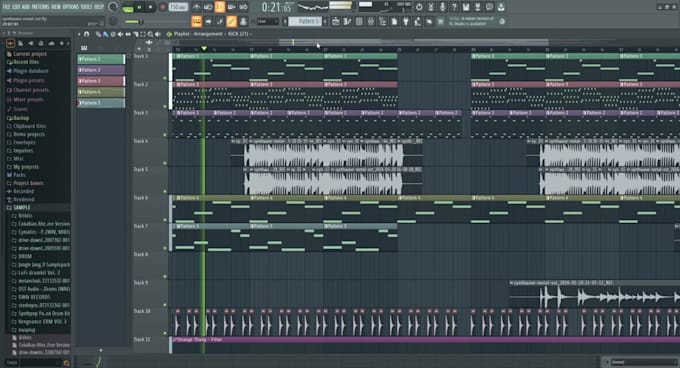Open the Packs folder in browser
This screenshot has width=680, height=368.
[20, 175]
